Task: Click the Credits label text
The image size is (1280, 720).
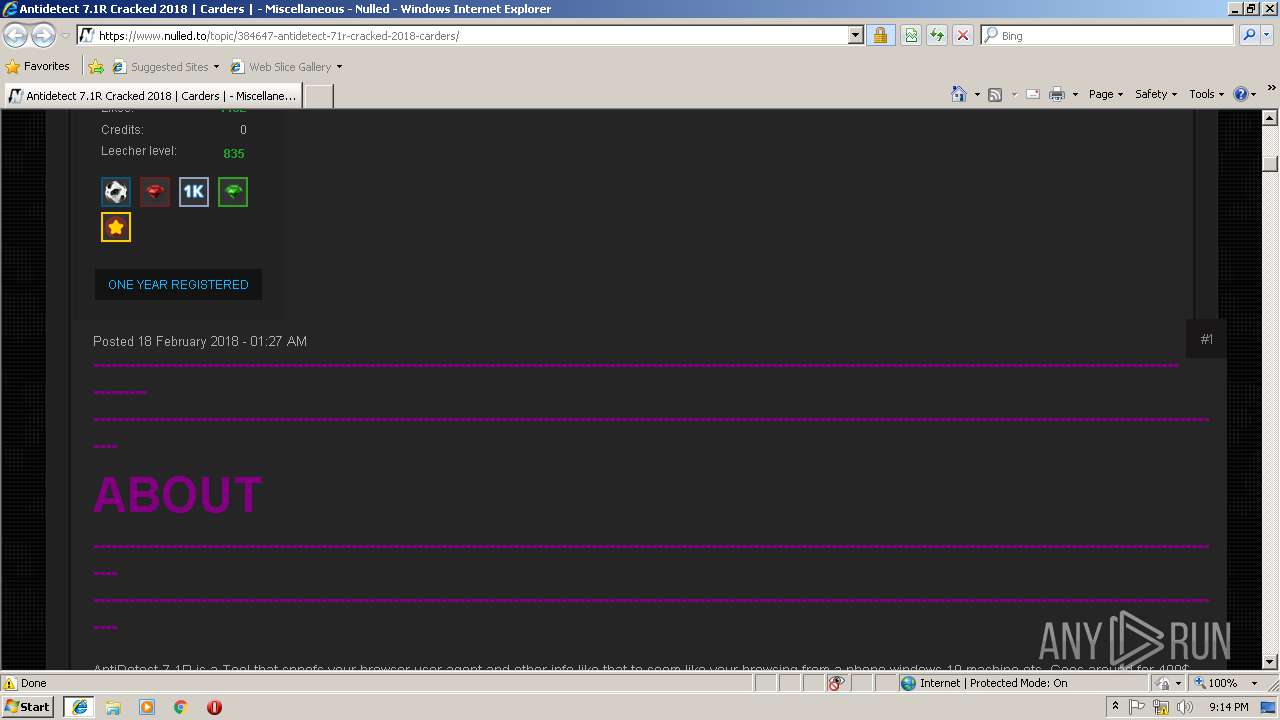Action: [x=122, y=130]
